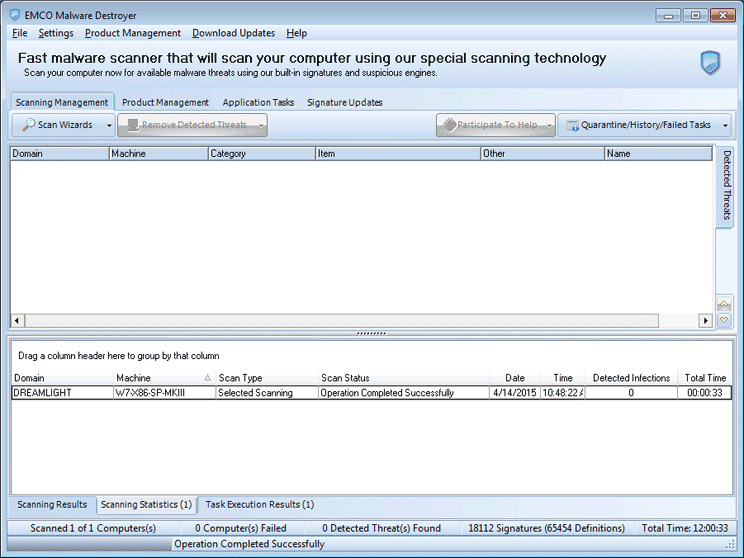
Task: Click the right arrow of horizontal scrollbar
Action: [x=706, y=320]
